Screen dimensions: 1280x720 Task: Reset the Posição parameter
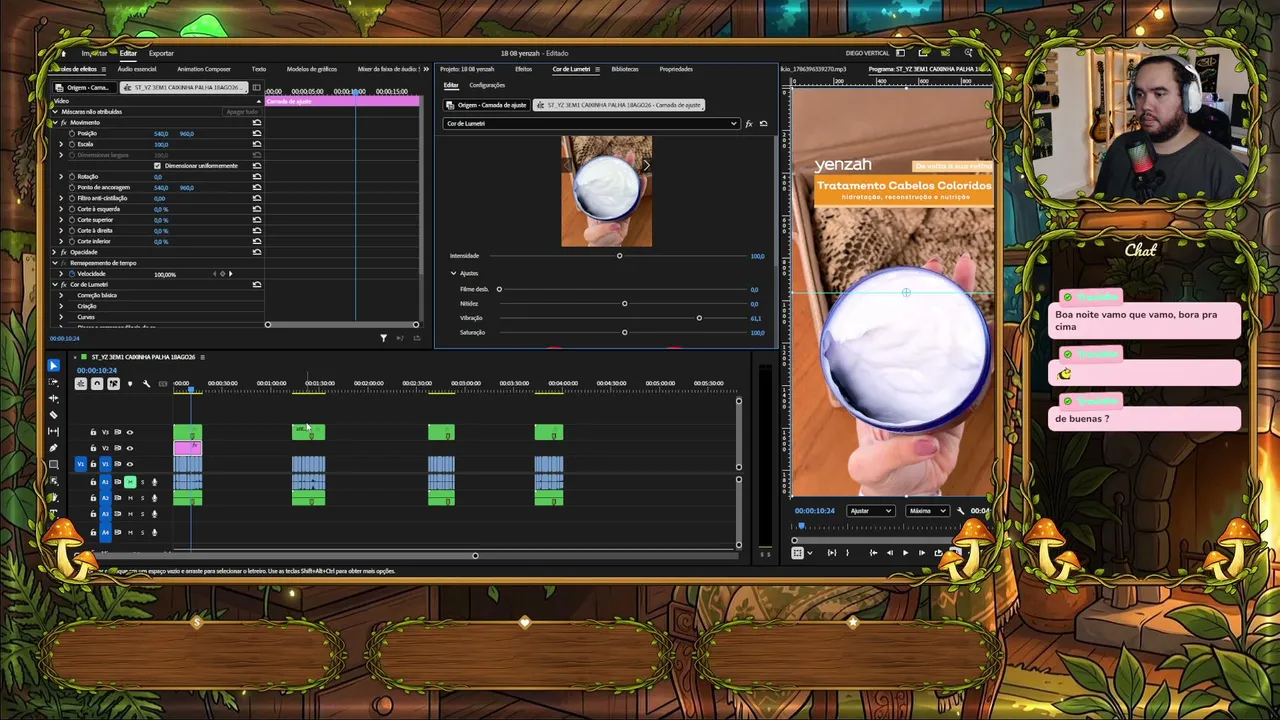pos(257,133)
